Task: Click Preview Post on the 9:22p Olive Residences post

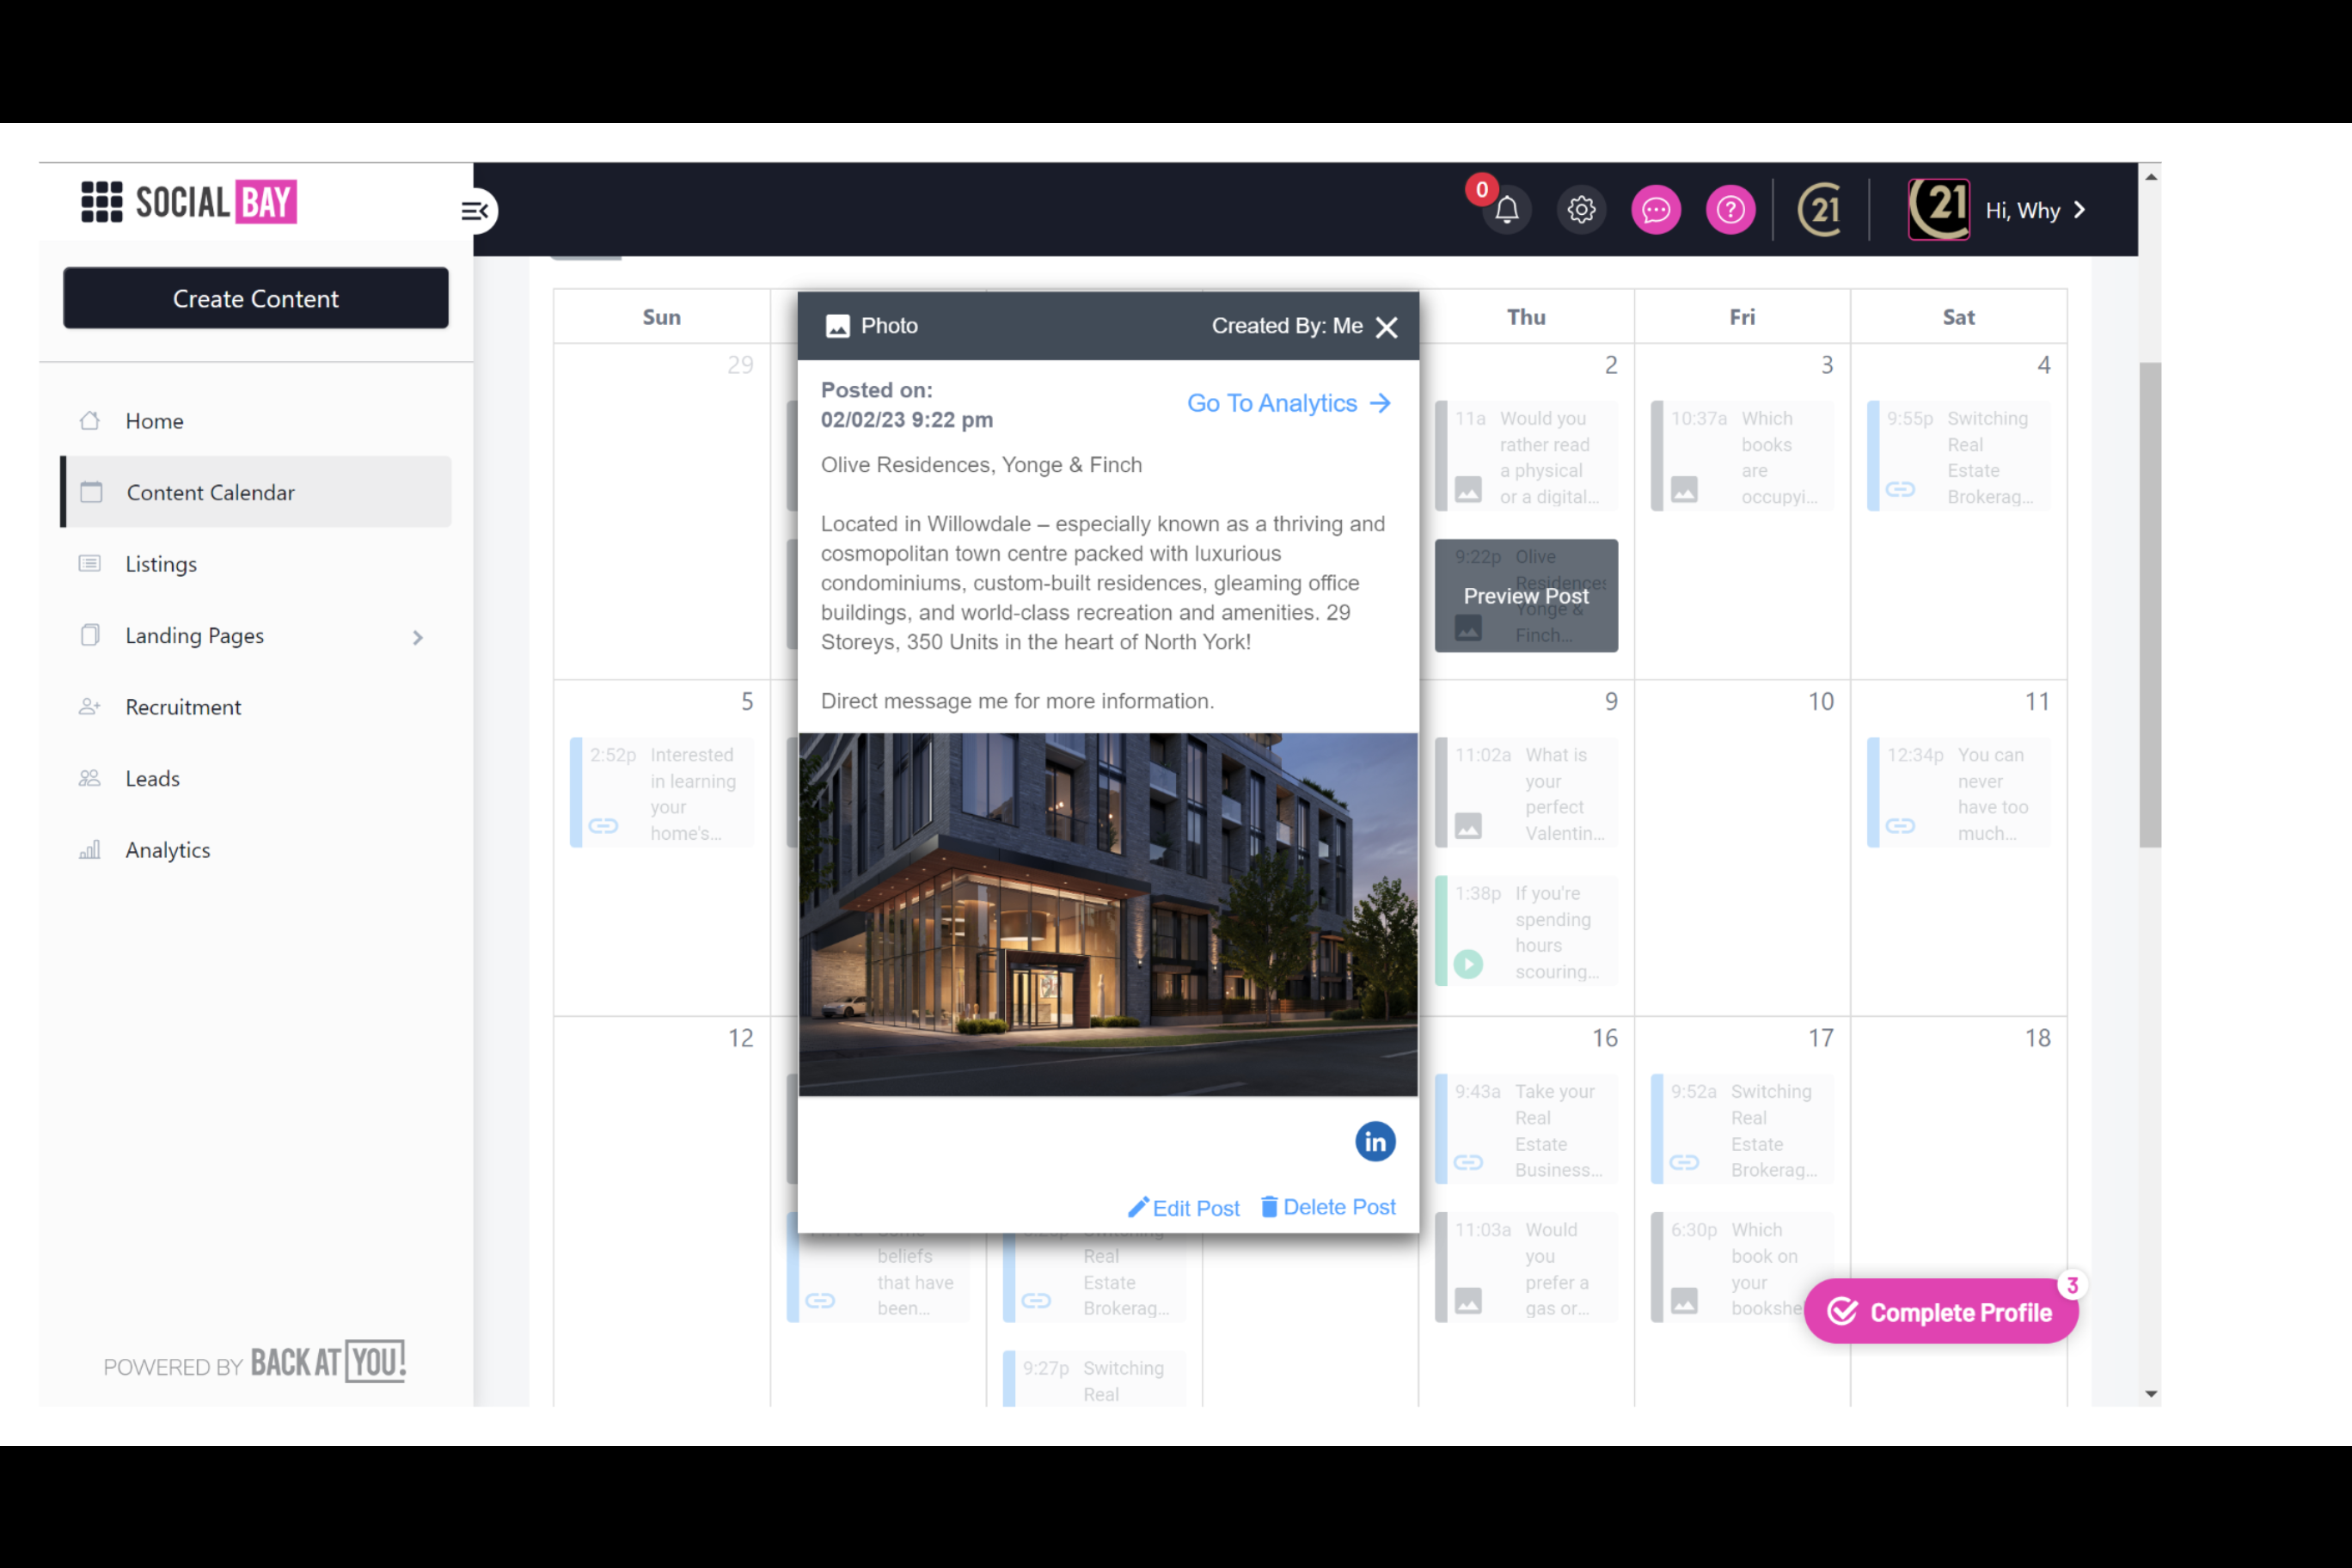Action: click(x=1526, y=596)
